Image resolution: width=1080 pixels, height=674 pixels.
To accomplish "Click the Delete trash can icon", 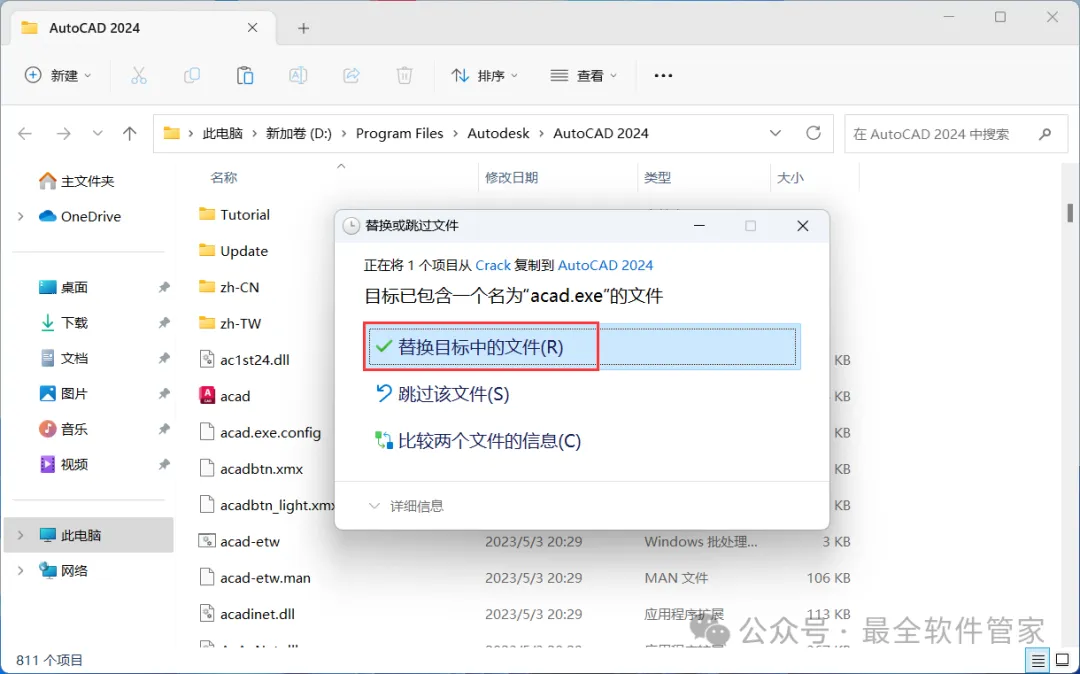I will [x=404, y=76].
